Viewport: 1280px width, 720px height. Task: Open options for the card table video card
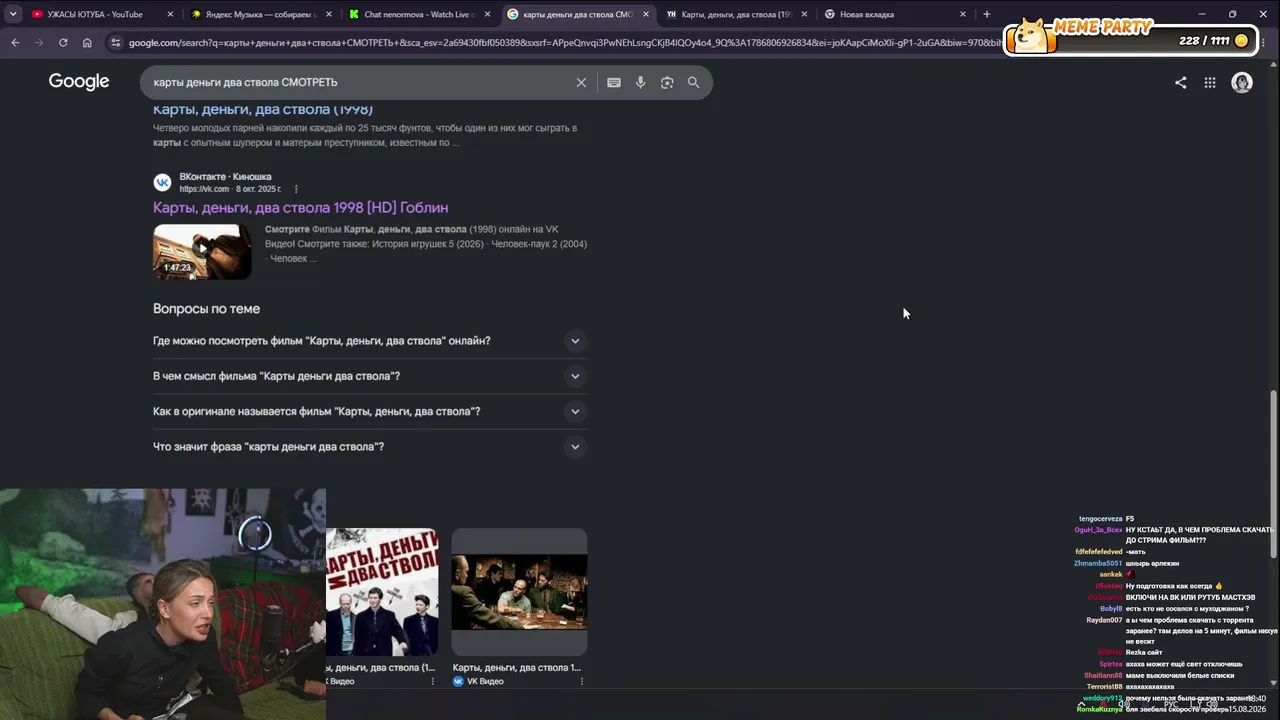click(x=581, y=681)
